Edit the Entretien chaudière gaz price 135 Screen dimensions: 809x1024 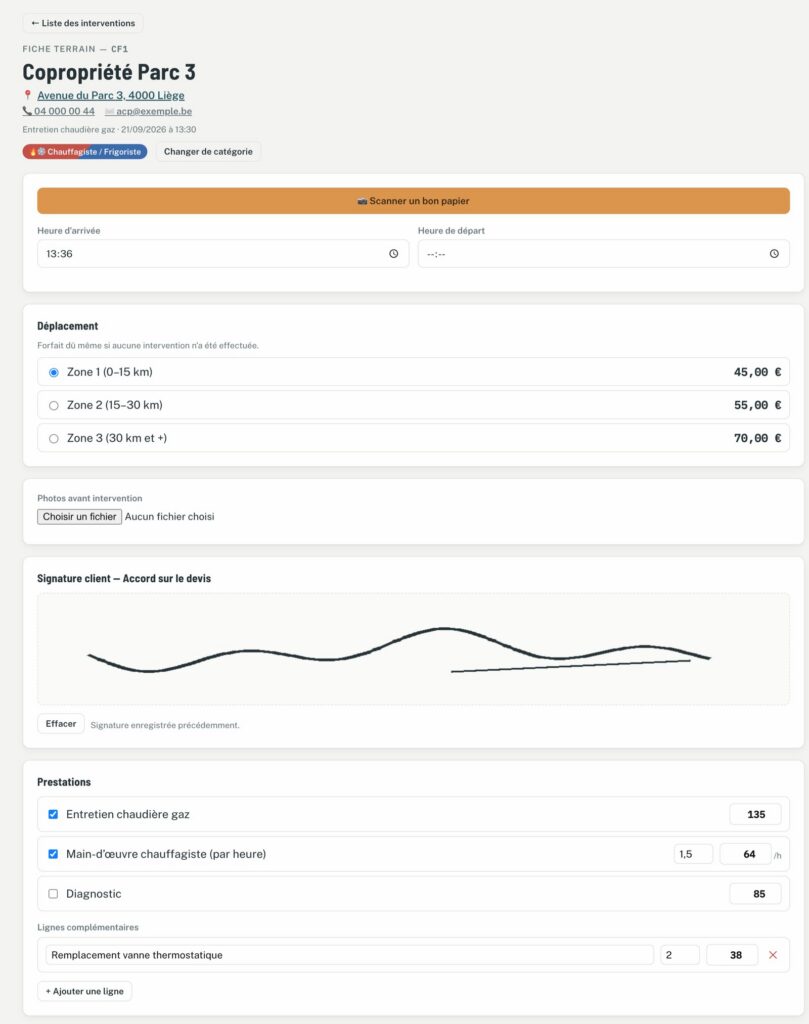click(x=755, y=814)
